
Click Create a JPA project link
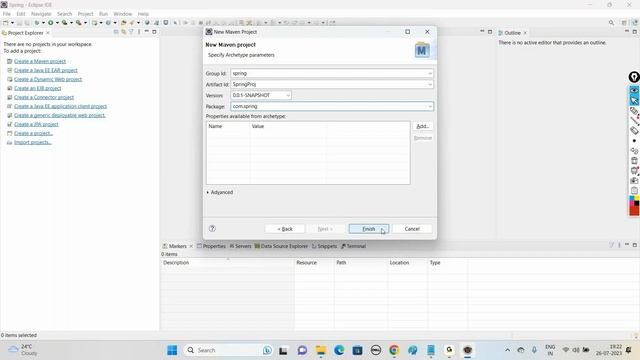tap(36, 124)
